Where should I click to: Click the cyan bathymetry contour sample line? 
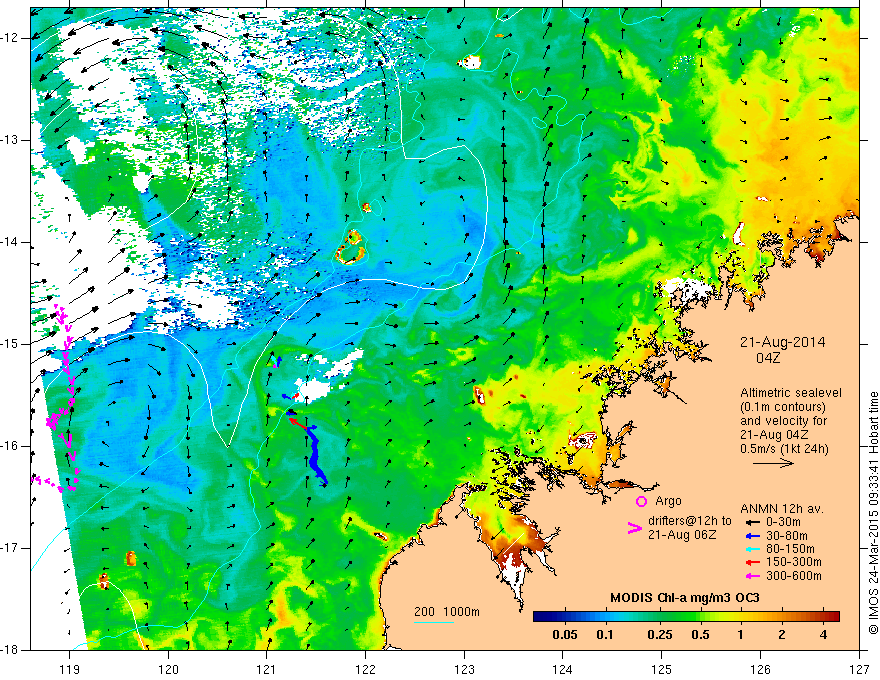click(434, 622)
